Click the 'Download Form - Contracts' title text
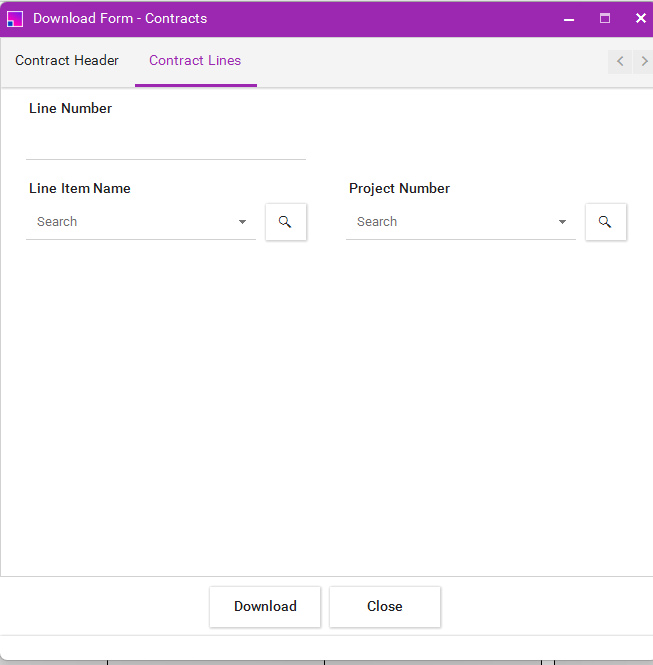The image size is (653, 665). tap(120, 19)
